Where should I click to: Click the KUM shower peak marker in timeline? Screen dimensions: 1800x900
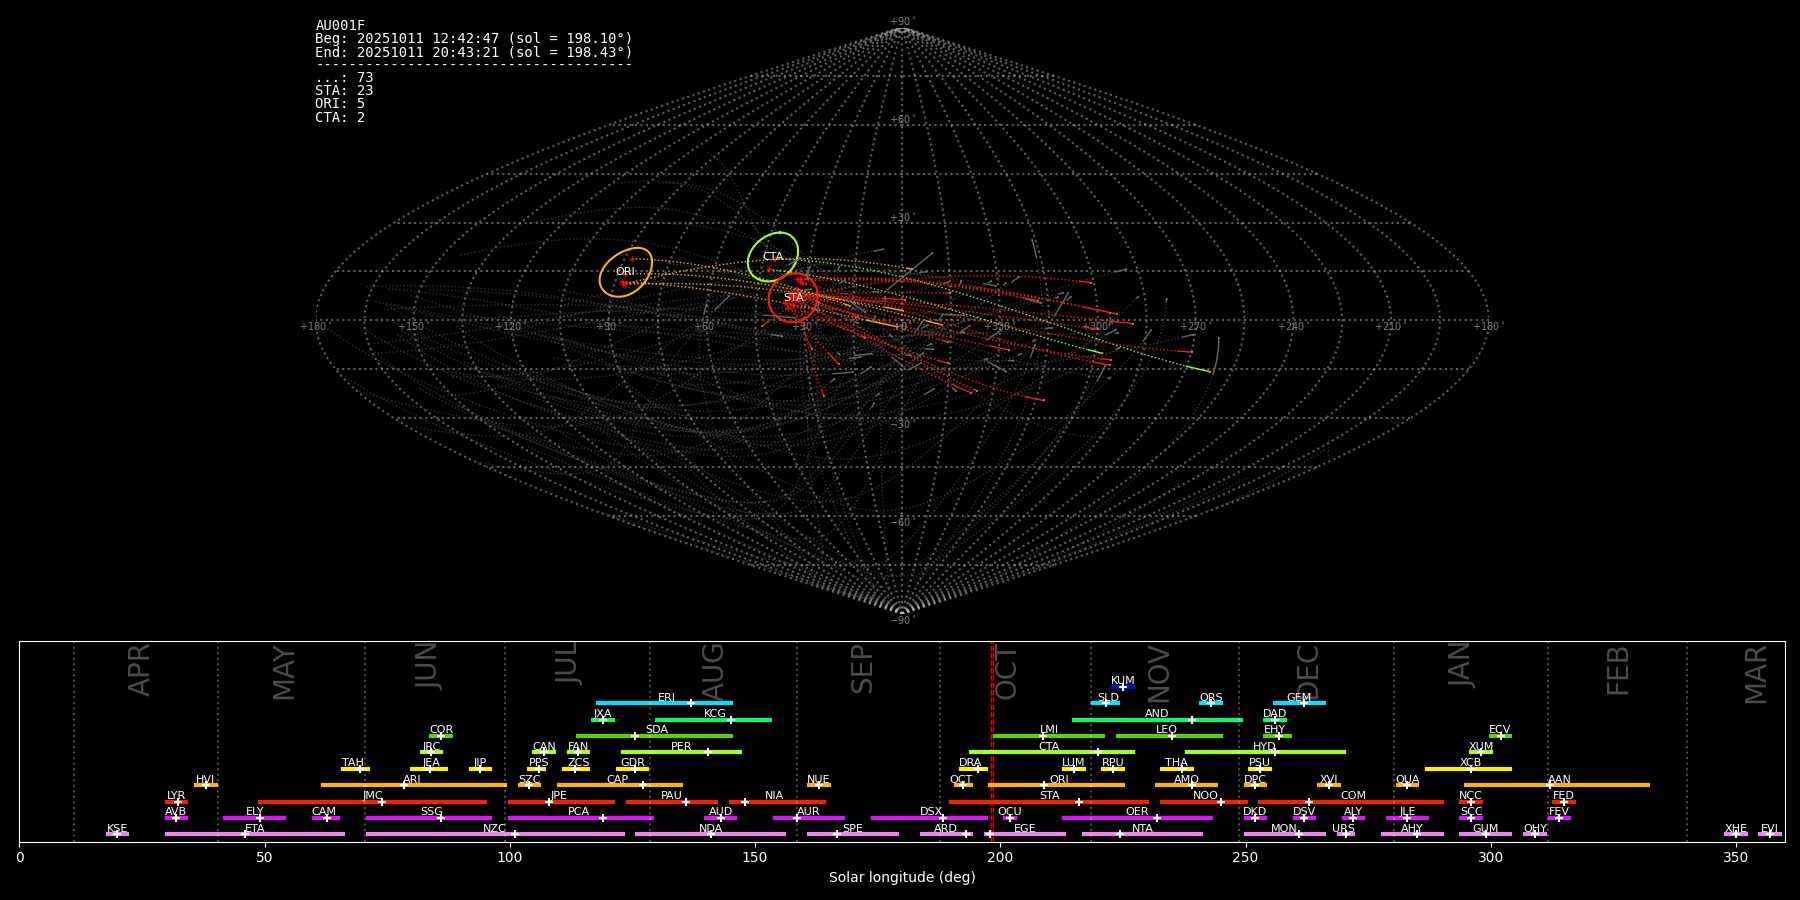tap(1122, 687)
